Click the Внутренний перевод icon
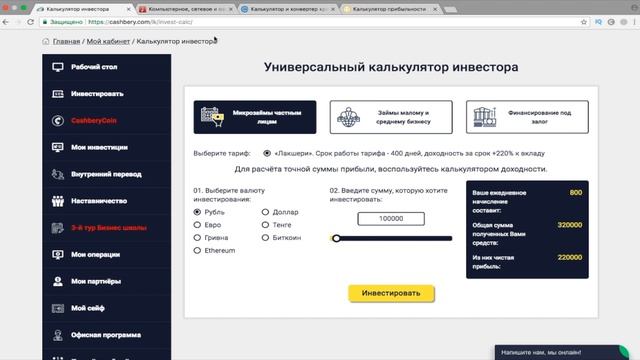Viewport: 640px width, 360px height. [58, 174]
